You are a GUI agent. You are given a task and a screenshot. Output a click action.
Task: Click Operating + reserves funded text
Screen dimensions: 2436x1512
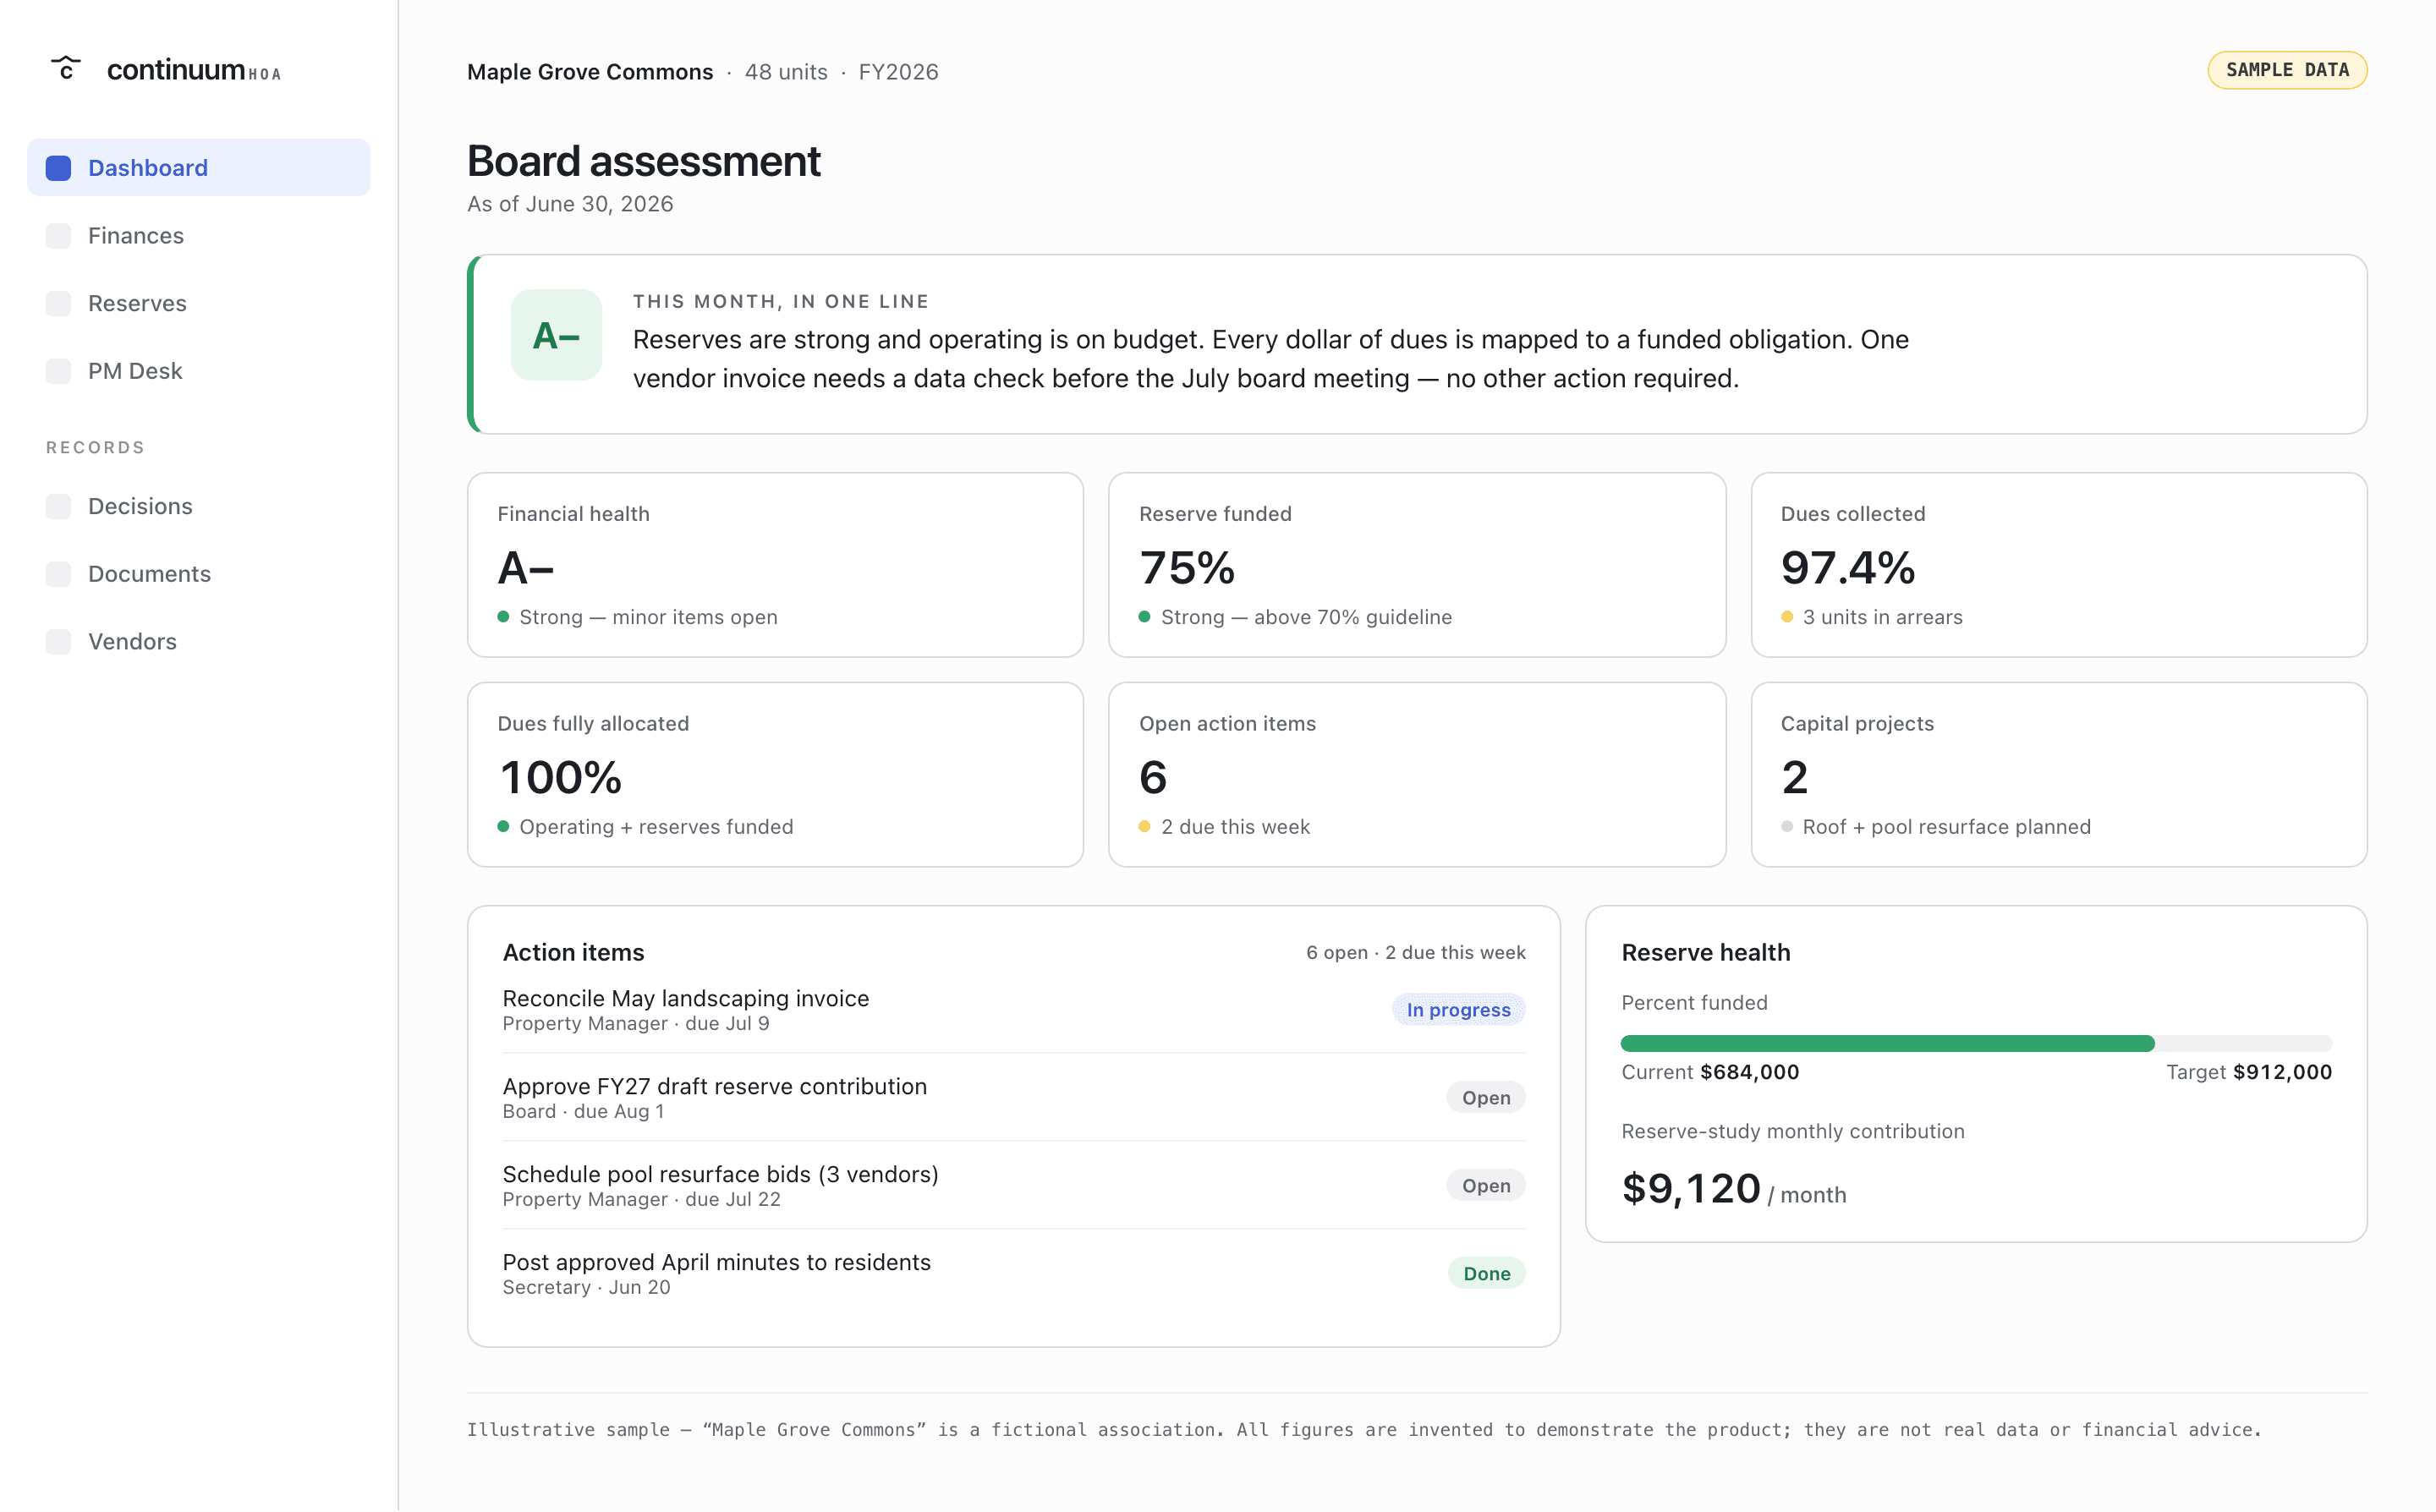click(x=656, y=827)
